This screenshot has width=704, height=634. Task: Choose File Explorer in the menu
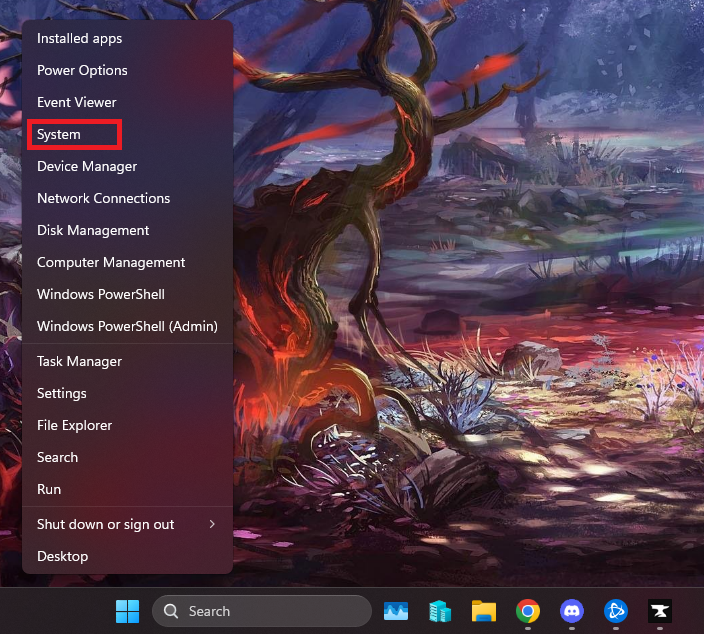(128, 425)
